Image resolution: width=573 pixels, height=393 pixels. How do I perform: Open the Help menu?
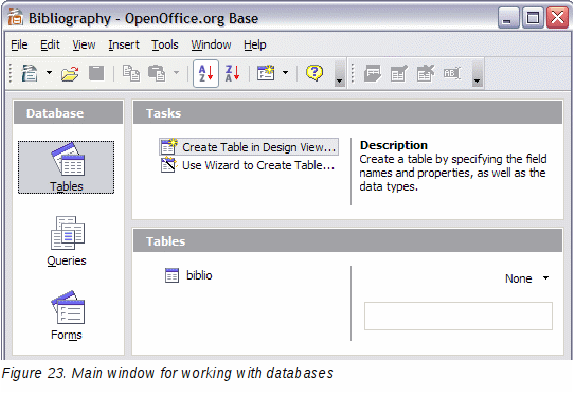pos(255,45)
